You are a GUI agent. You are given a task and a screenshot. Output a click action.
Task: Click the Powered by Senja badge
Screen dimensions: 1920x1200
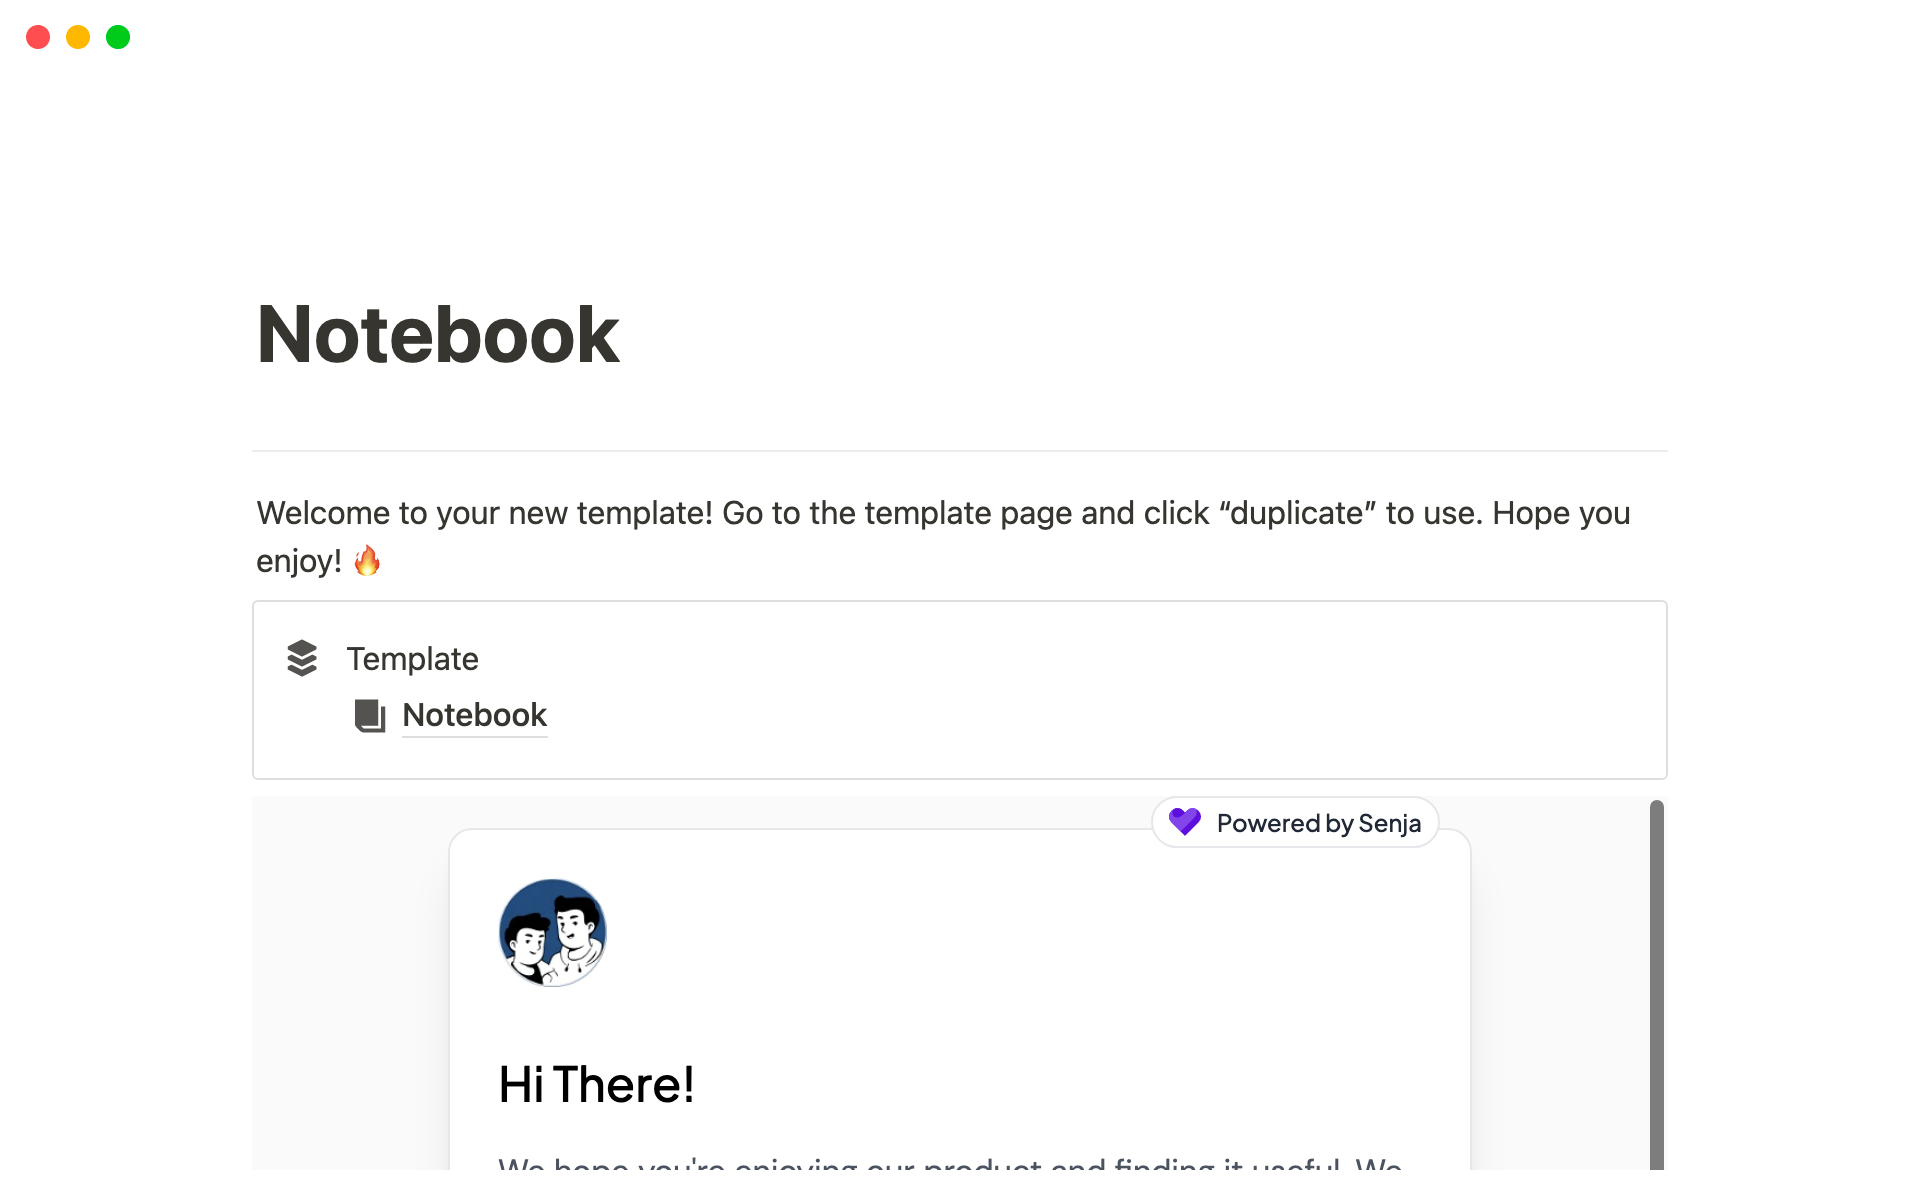[1295, 822]
